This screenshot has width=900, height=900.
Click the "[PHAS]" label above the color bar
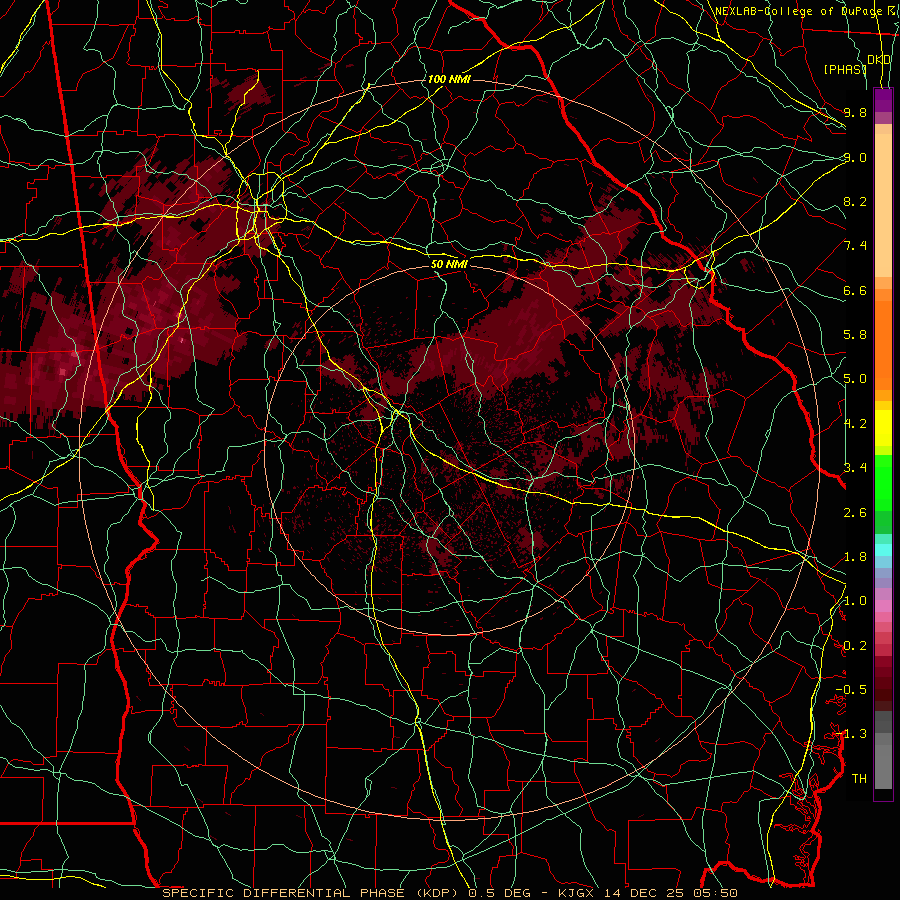(845, 69)
